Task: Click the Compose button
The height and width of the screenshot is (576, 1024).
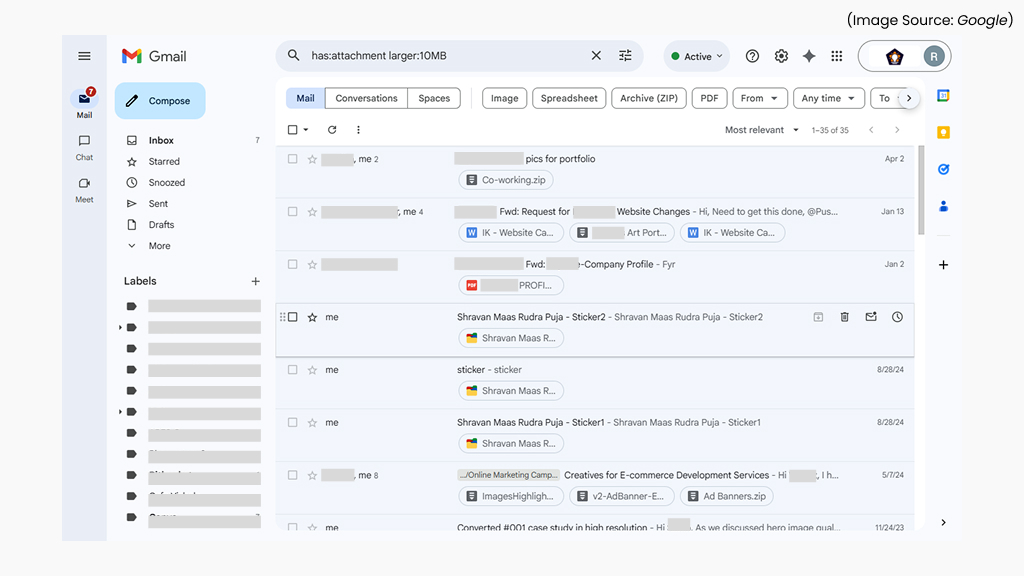Action: 160,100
